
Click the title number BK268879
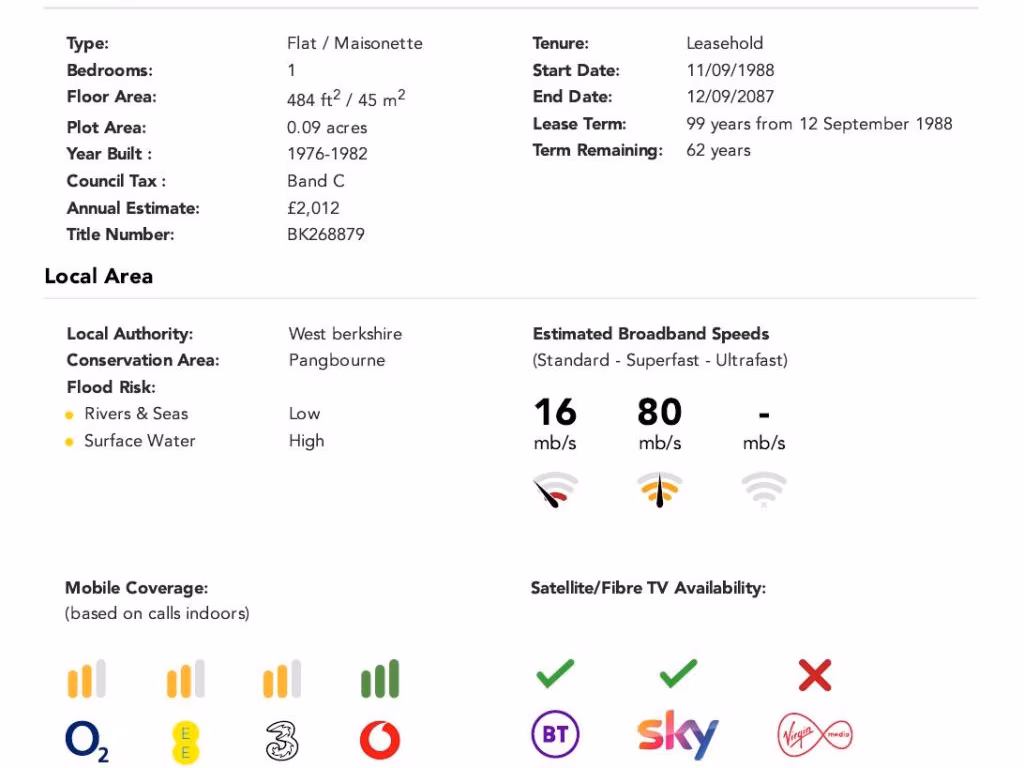click(x=326, y=234)
